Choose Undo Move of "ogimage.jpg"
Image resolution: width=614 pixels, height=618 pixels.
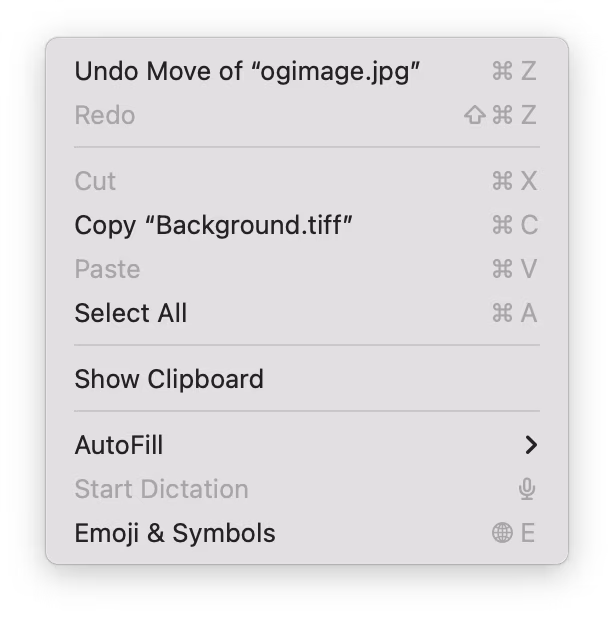pos(307,71)
